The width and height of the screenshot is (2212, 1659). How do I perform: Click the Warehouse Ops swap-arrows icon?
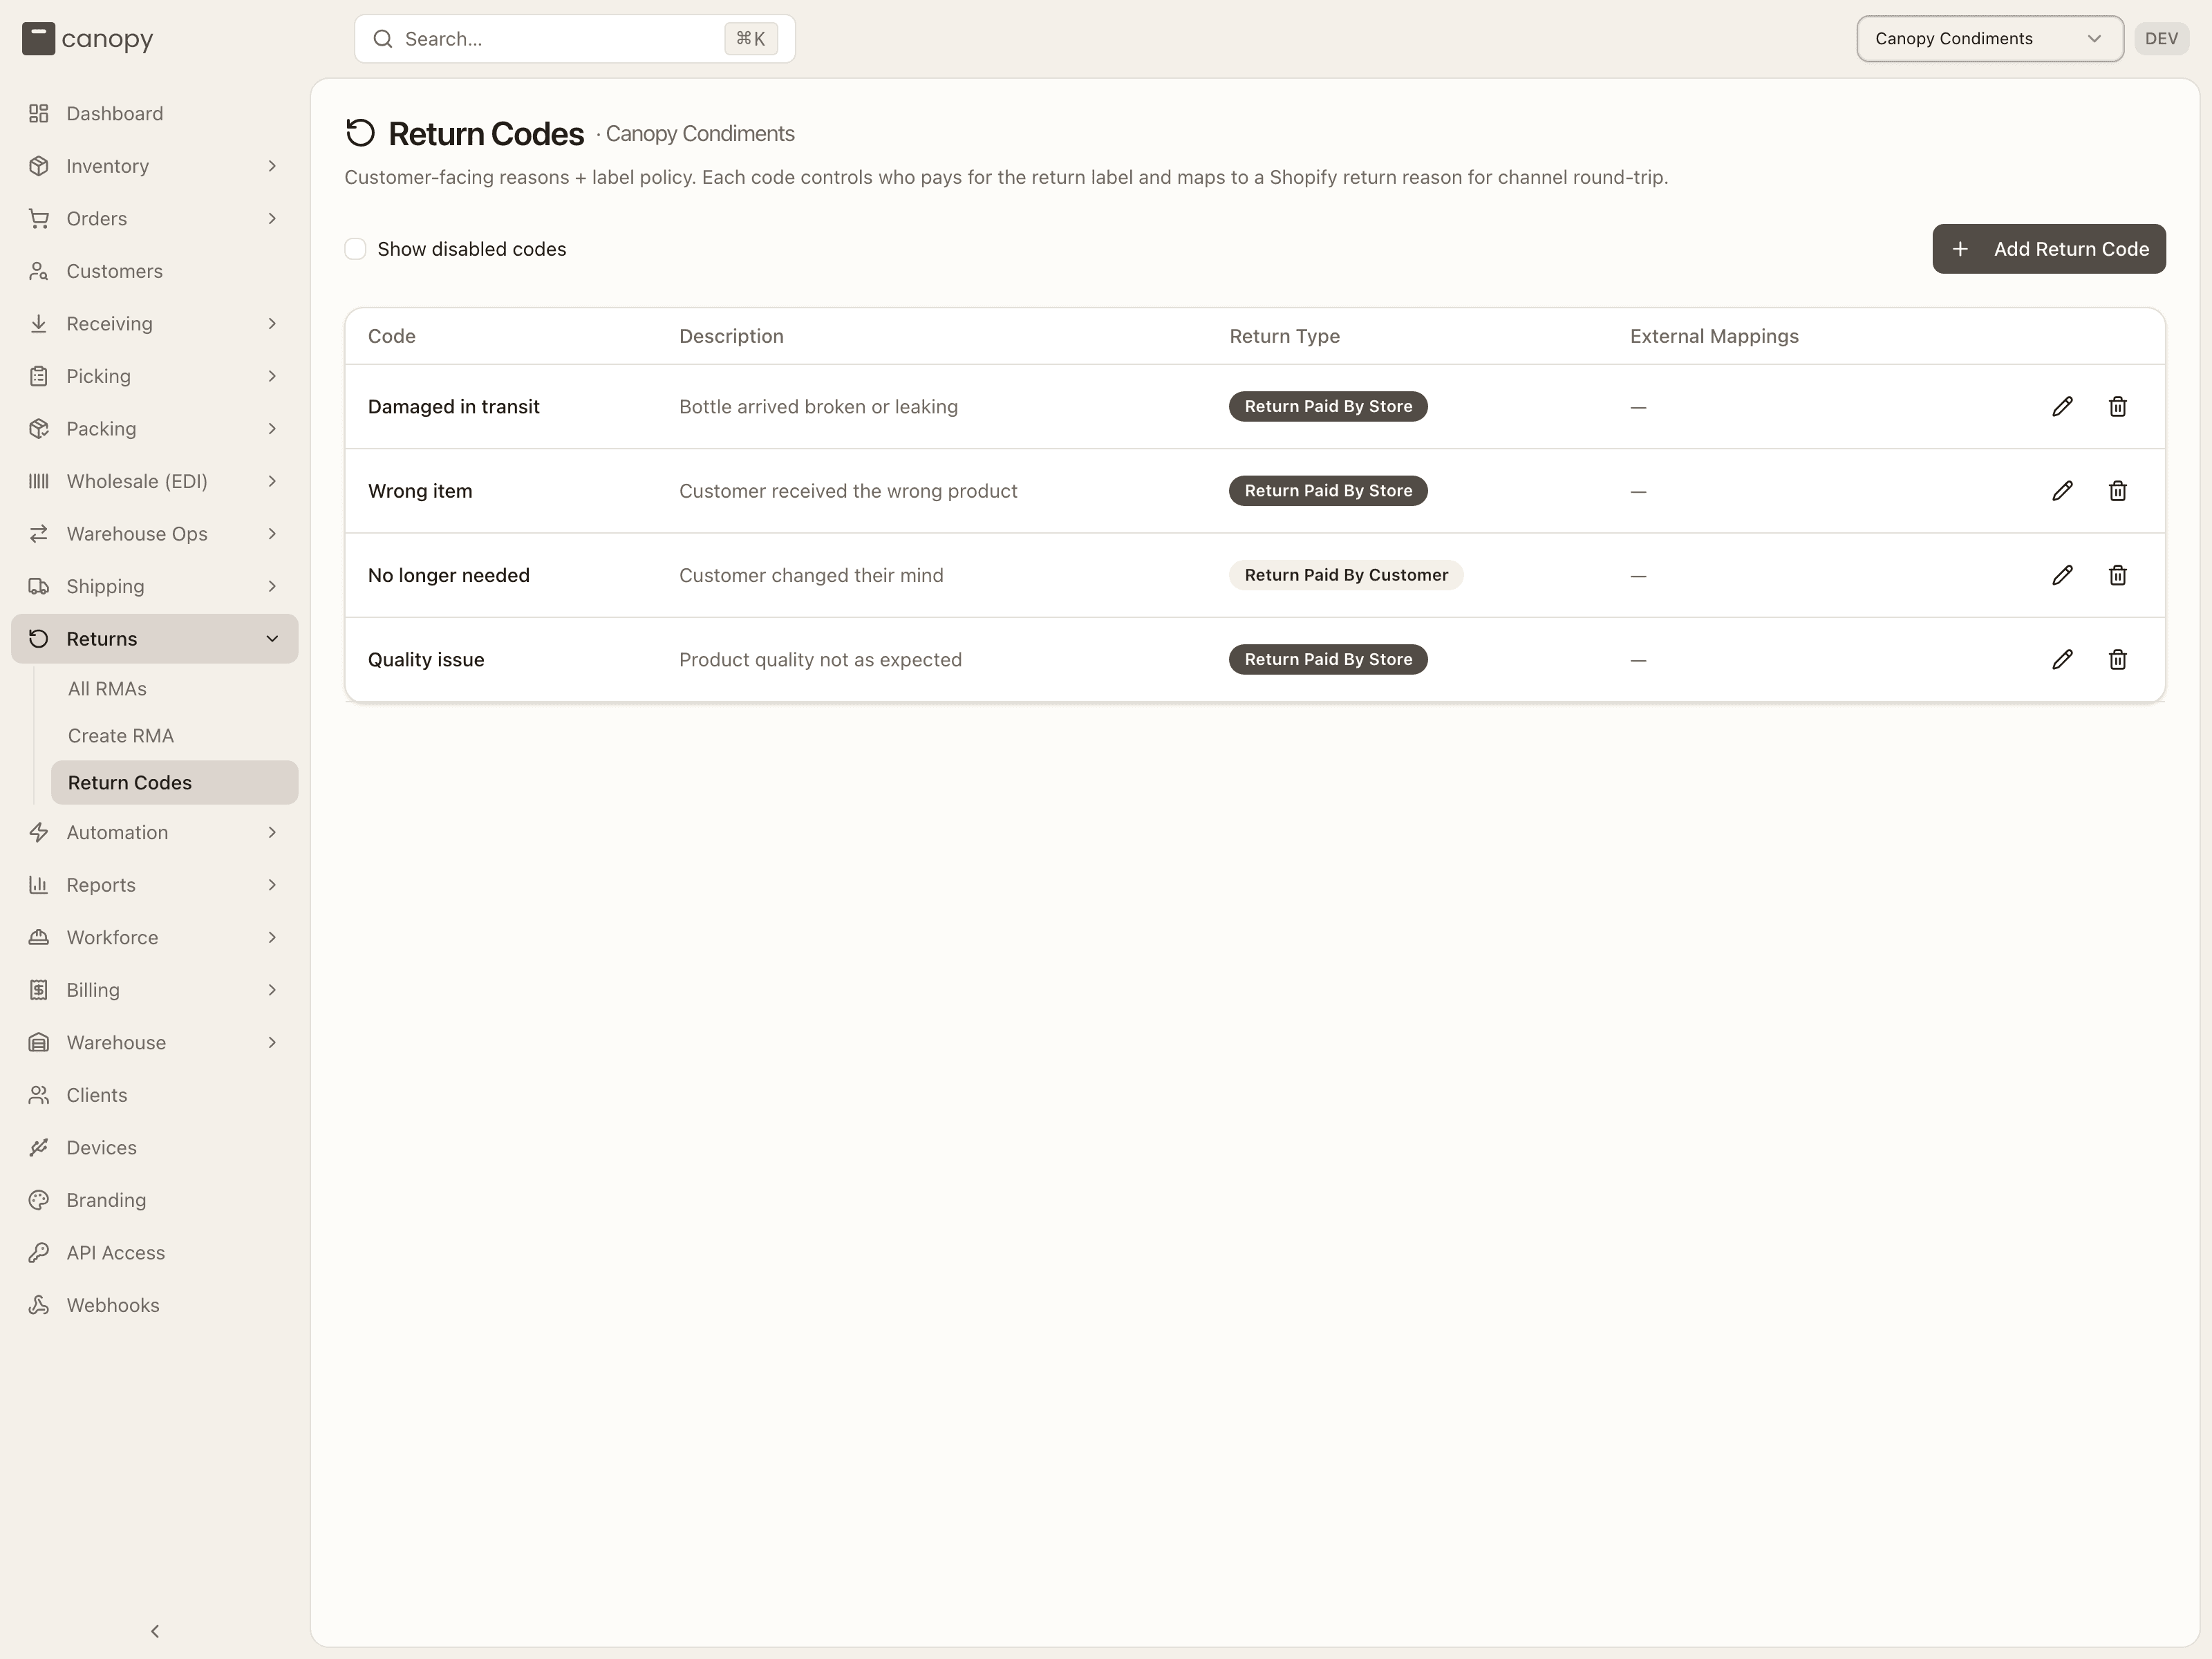(39, 534)
